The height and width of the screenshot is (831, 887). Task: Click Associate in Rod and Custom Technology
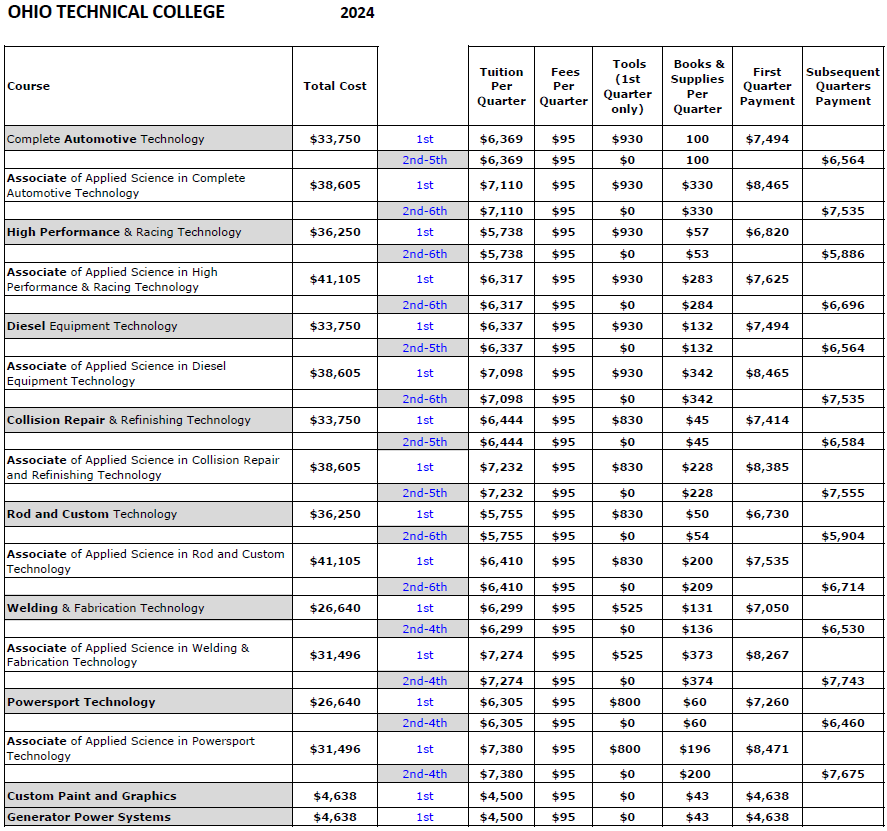point(146,561)
